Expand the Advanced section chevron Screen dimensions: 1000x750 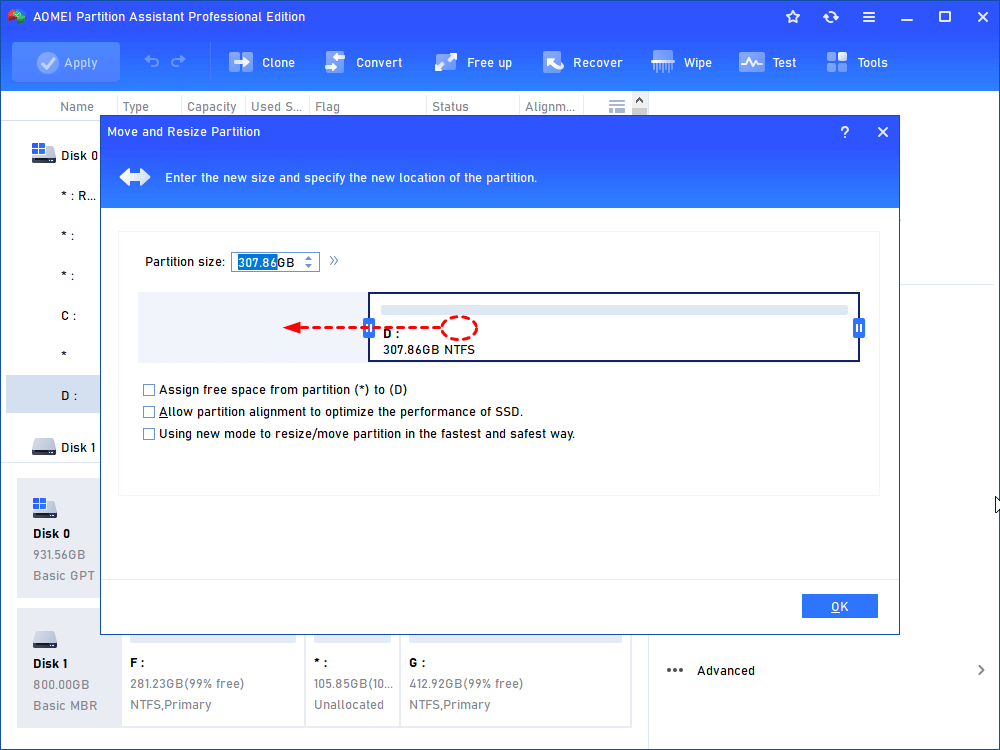point(981,670)
